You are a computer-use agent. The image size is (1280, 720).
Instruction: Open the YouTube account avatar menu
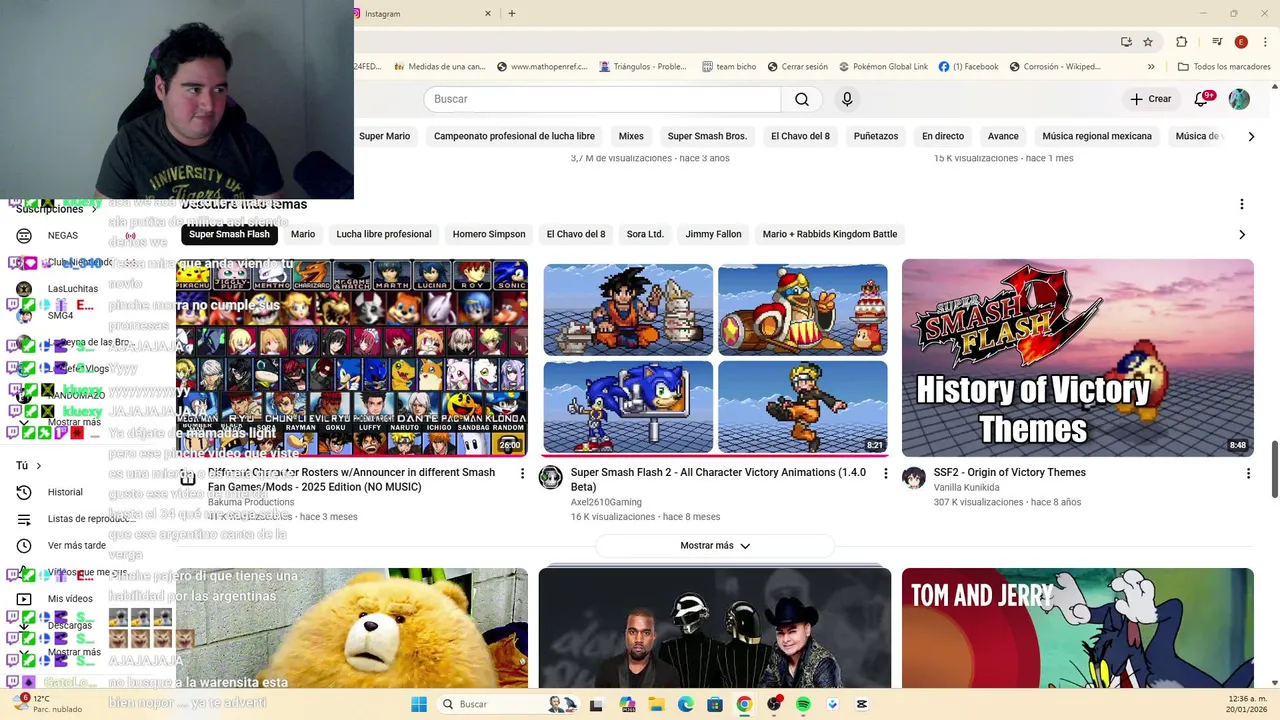[1239, 99]
